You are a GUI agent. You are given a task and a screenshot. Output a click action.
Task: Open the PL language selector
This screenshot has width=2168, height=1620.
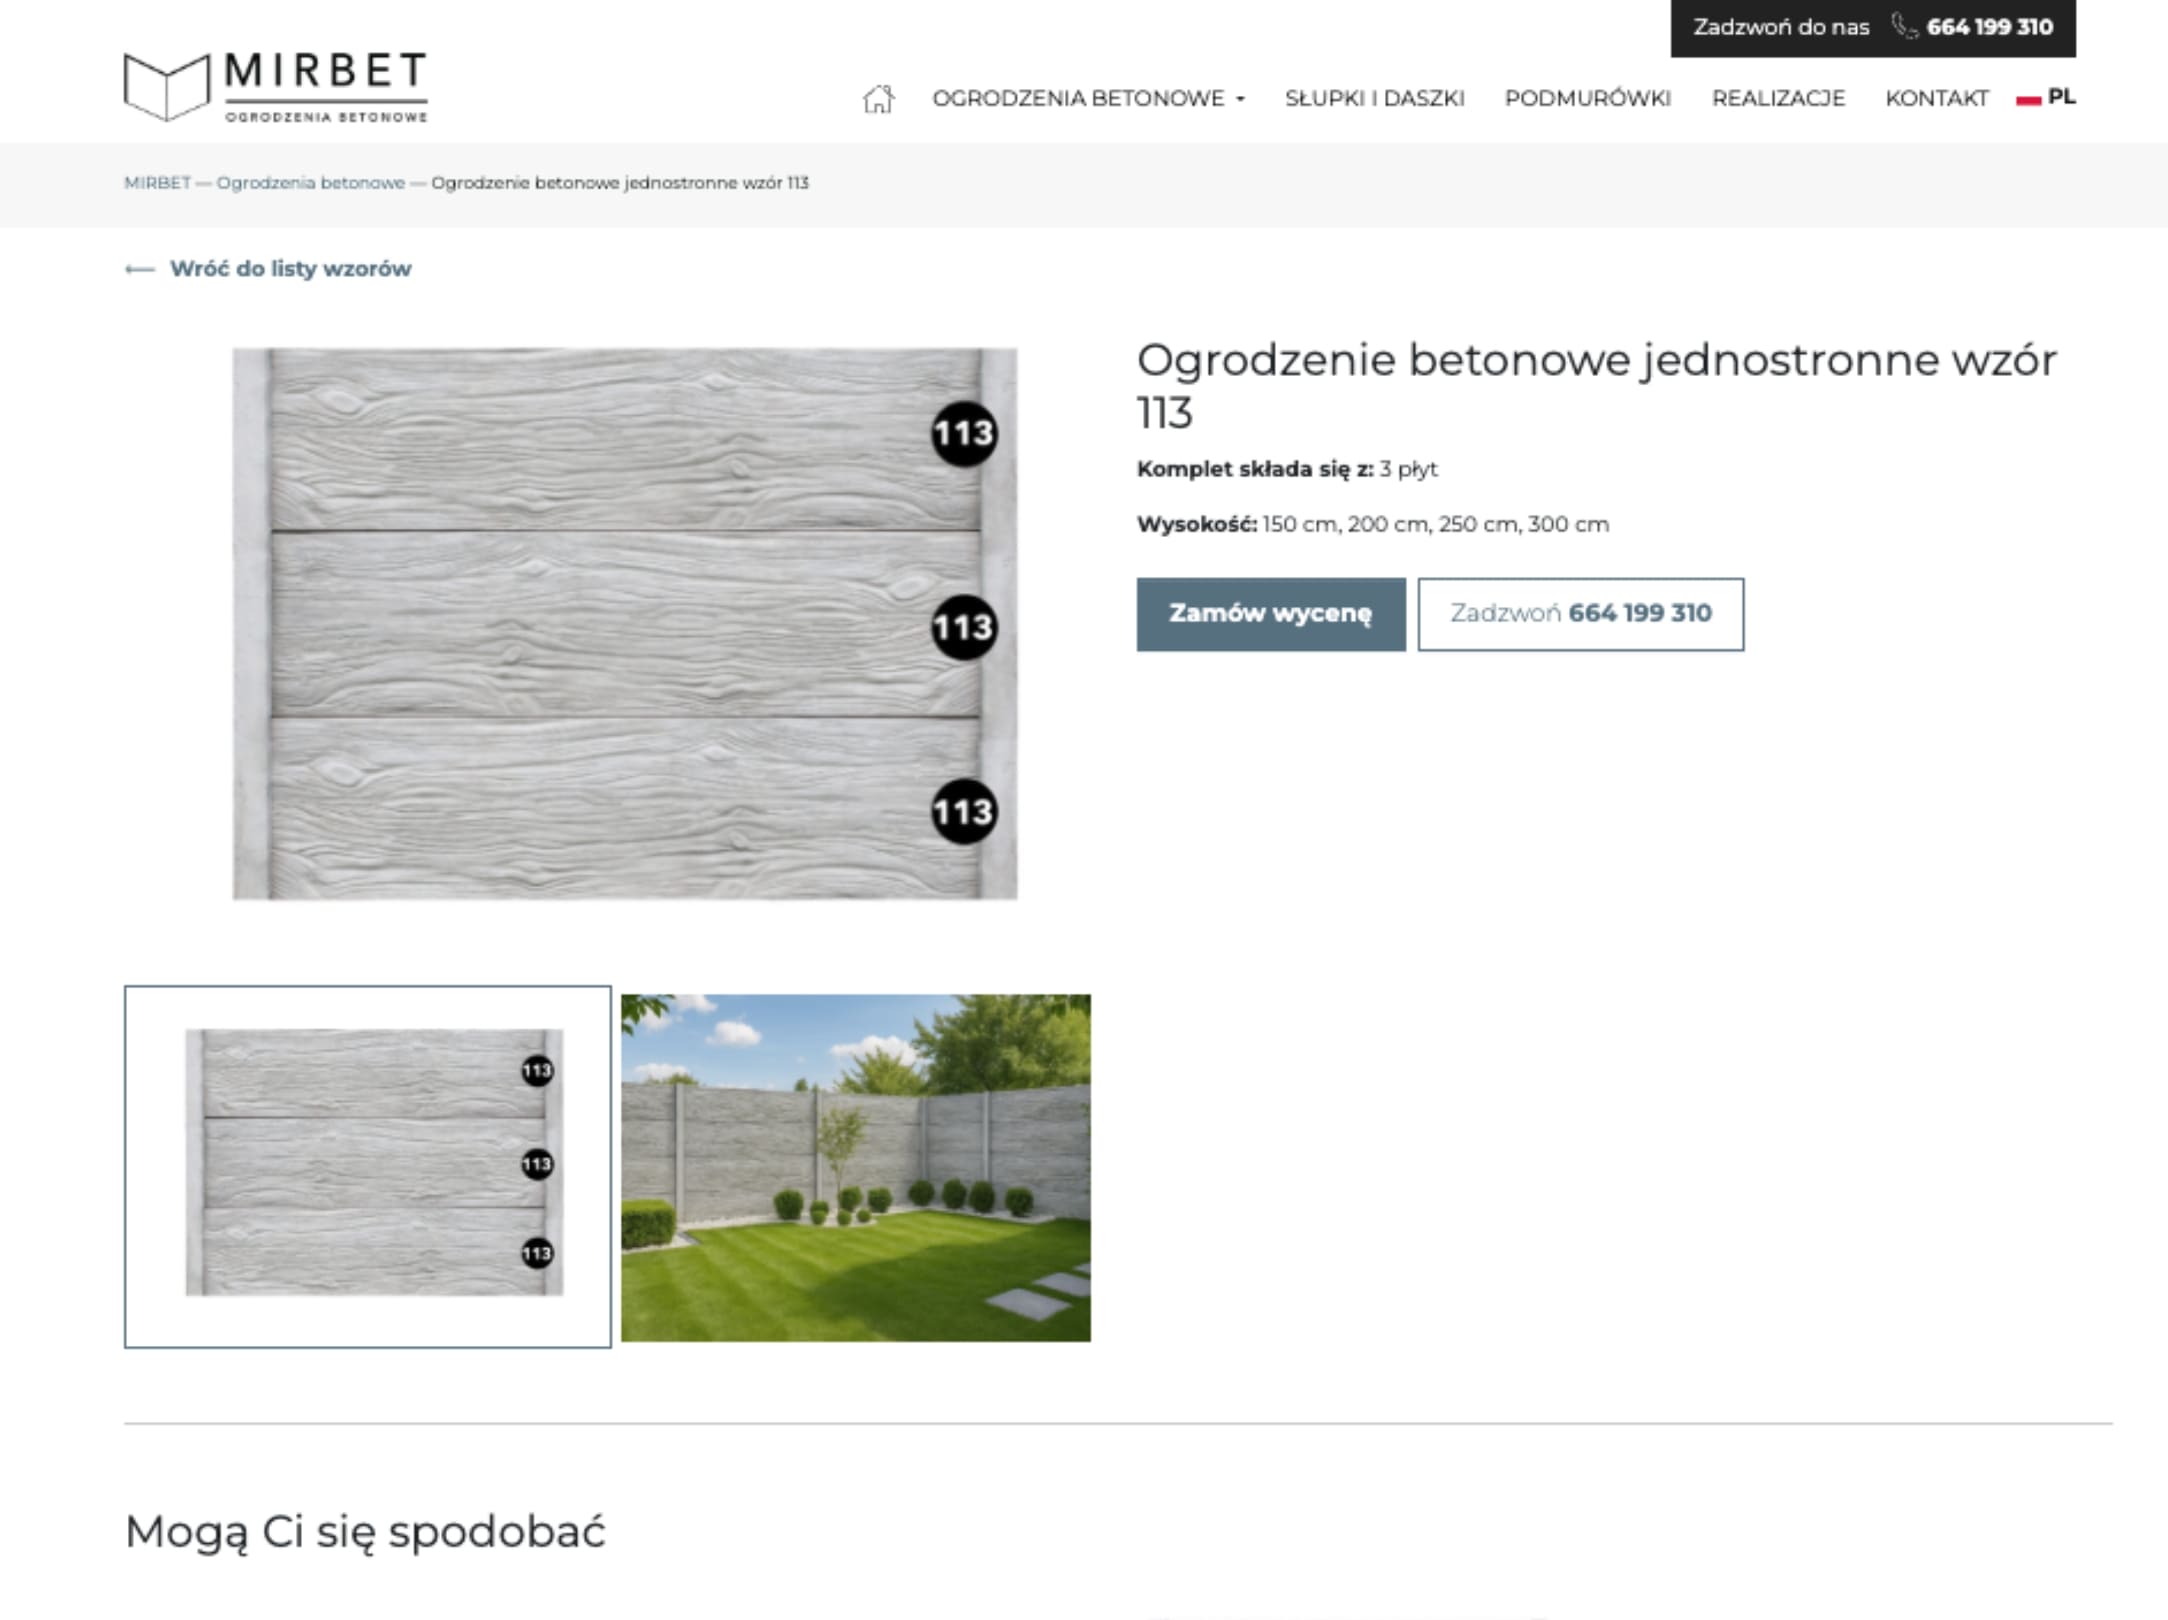[x=2060, y=97]
